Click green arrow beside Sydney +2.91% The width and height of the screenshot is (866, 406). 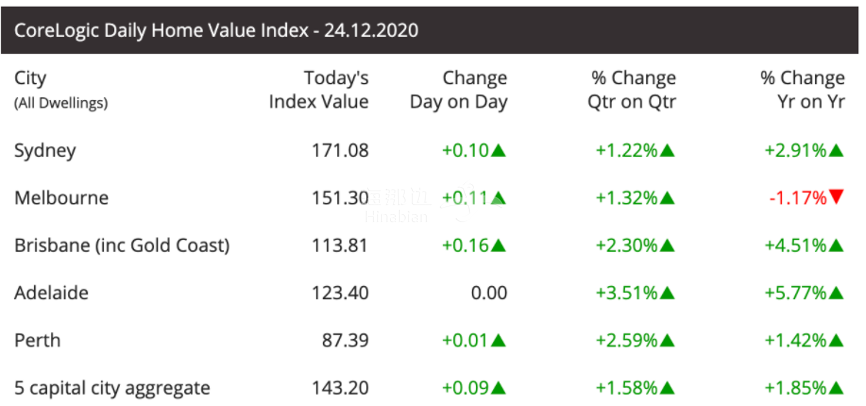tap(836, 150)
